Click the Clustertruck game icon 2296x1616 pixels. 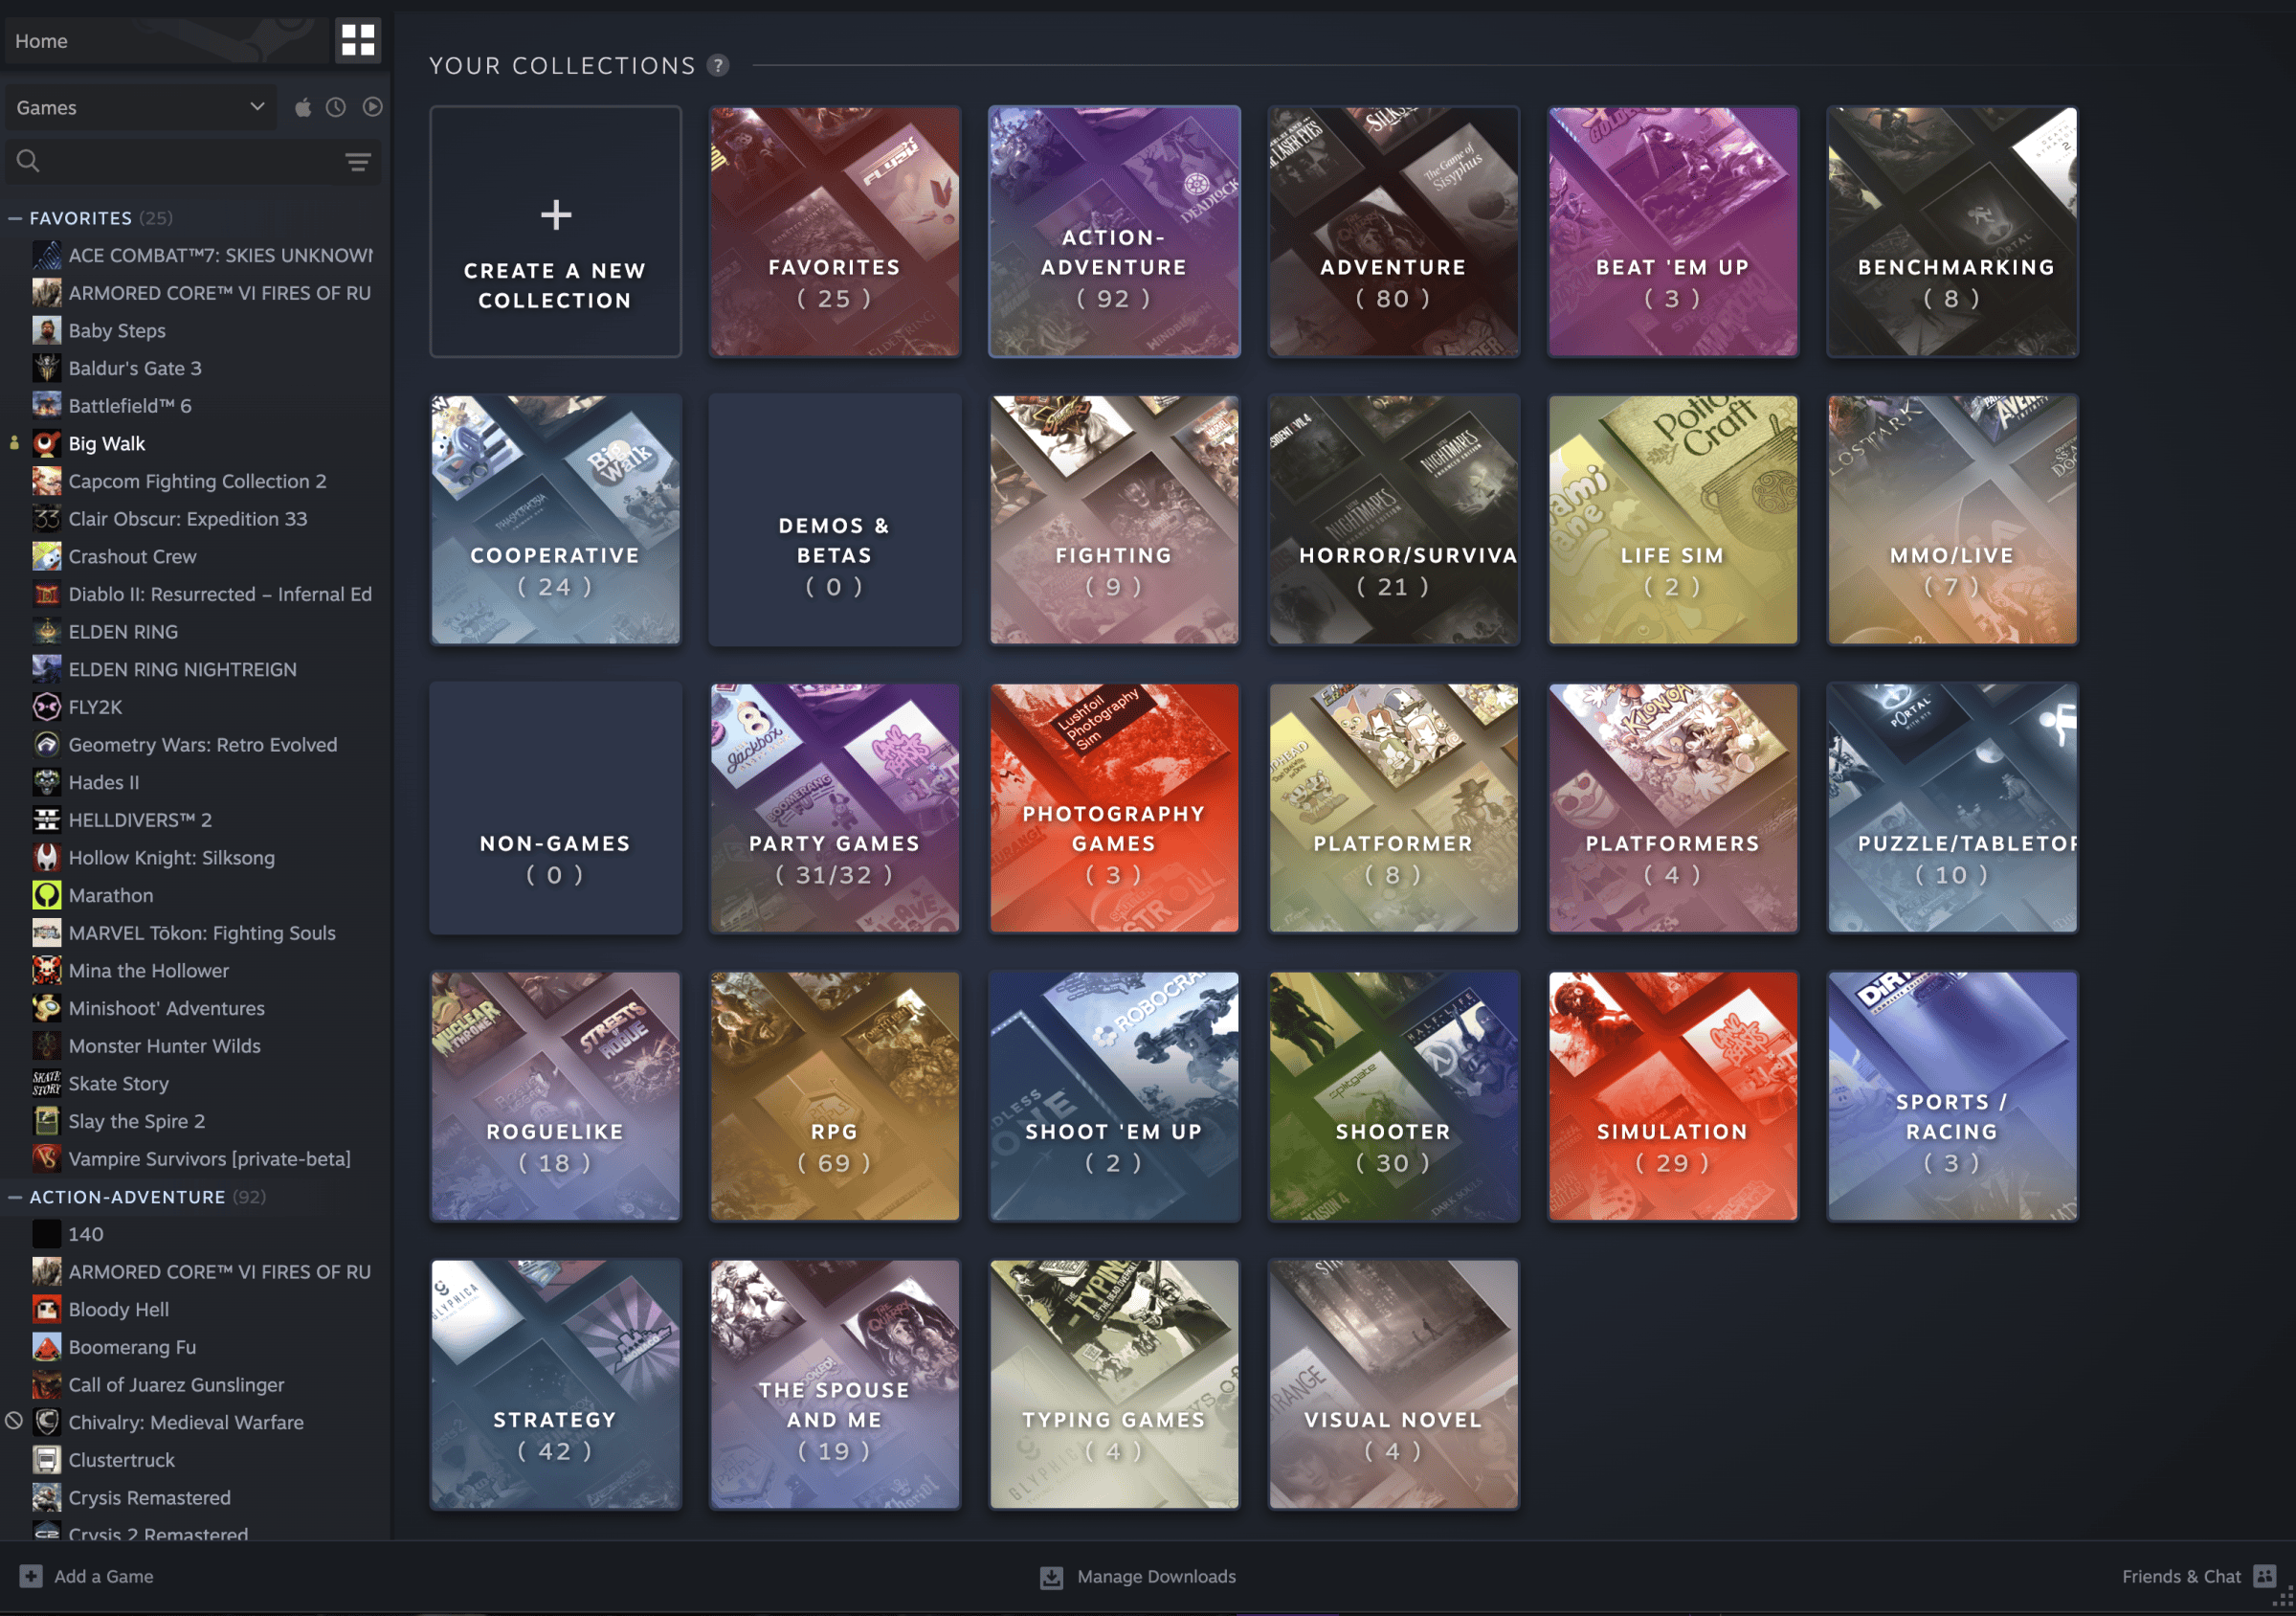(46, 1461)
